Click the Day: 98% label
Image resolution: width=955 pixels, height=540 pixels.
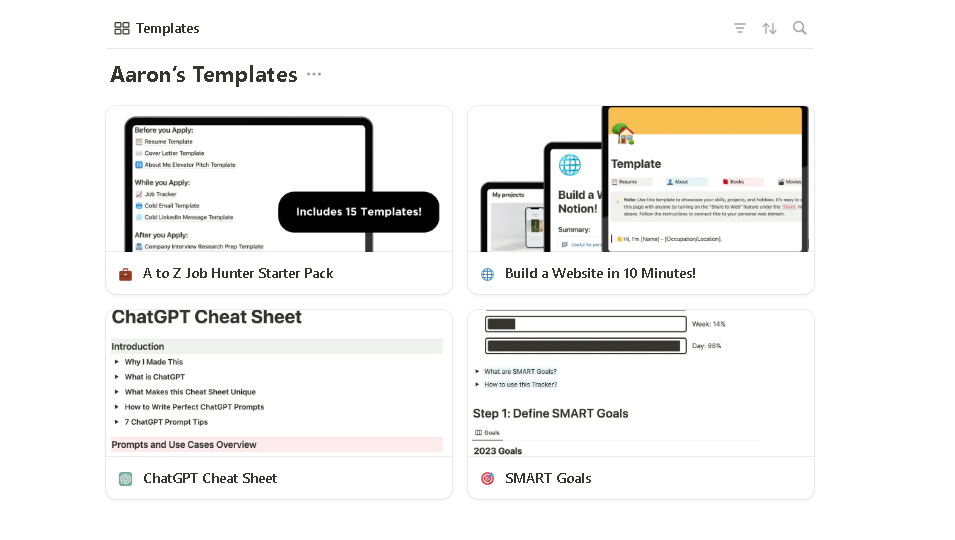[707, 346]
